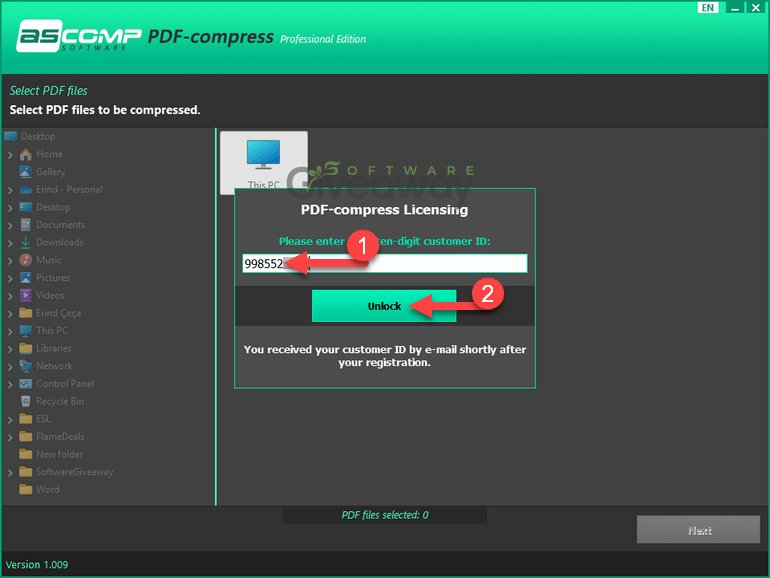
Task: Expand the Documents tree node
Action: tap(10, 225)
